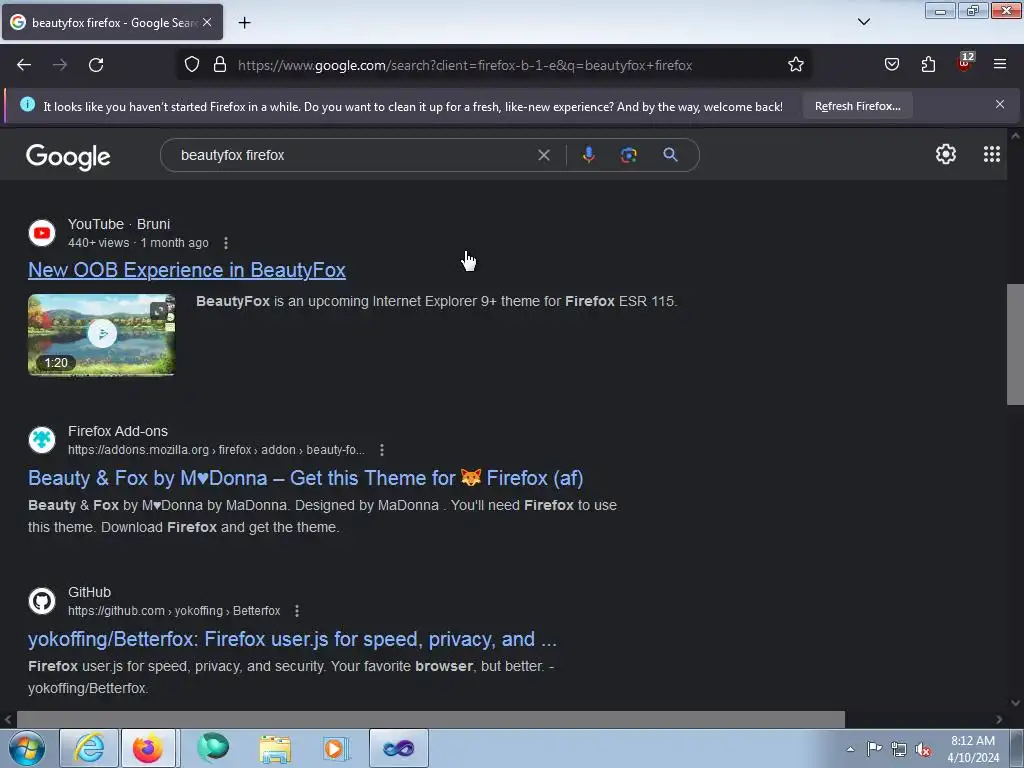The image size is (1024, 768).
Task: Click scroll up arrow on page scrollbar
Action: click(x=1015, y=136)
